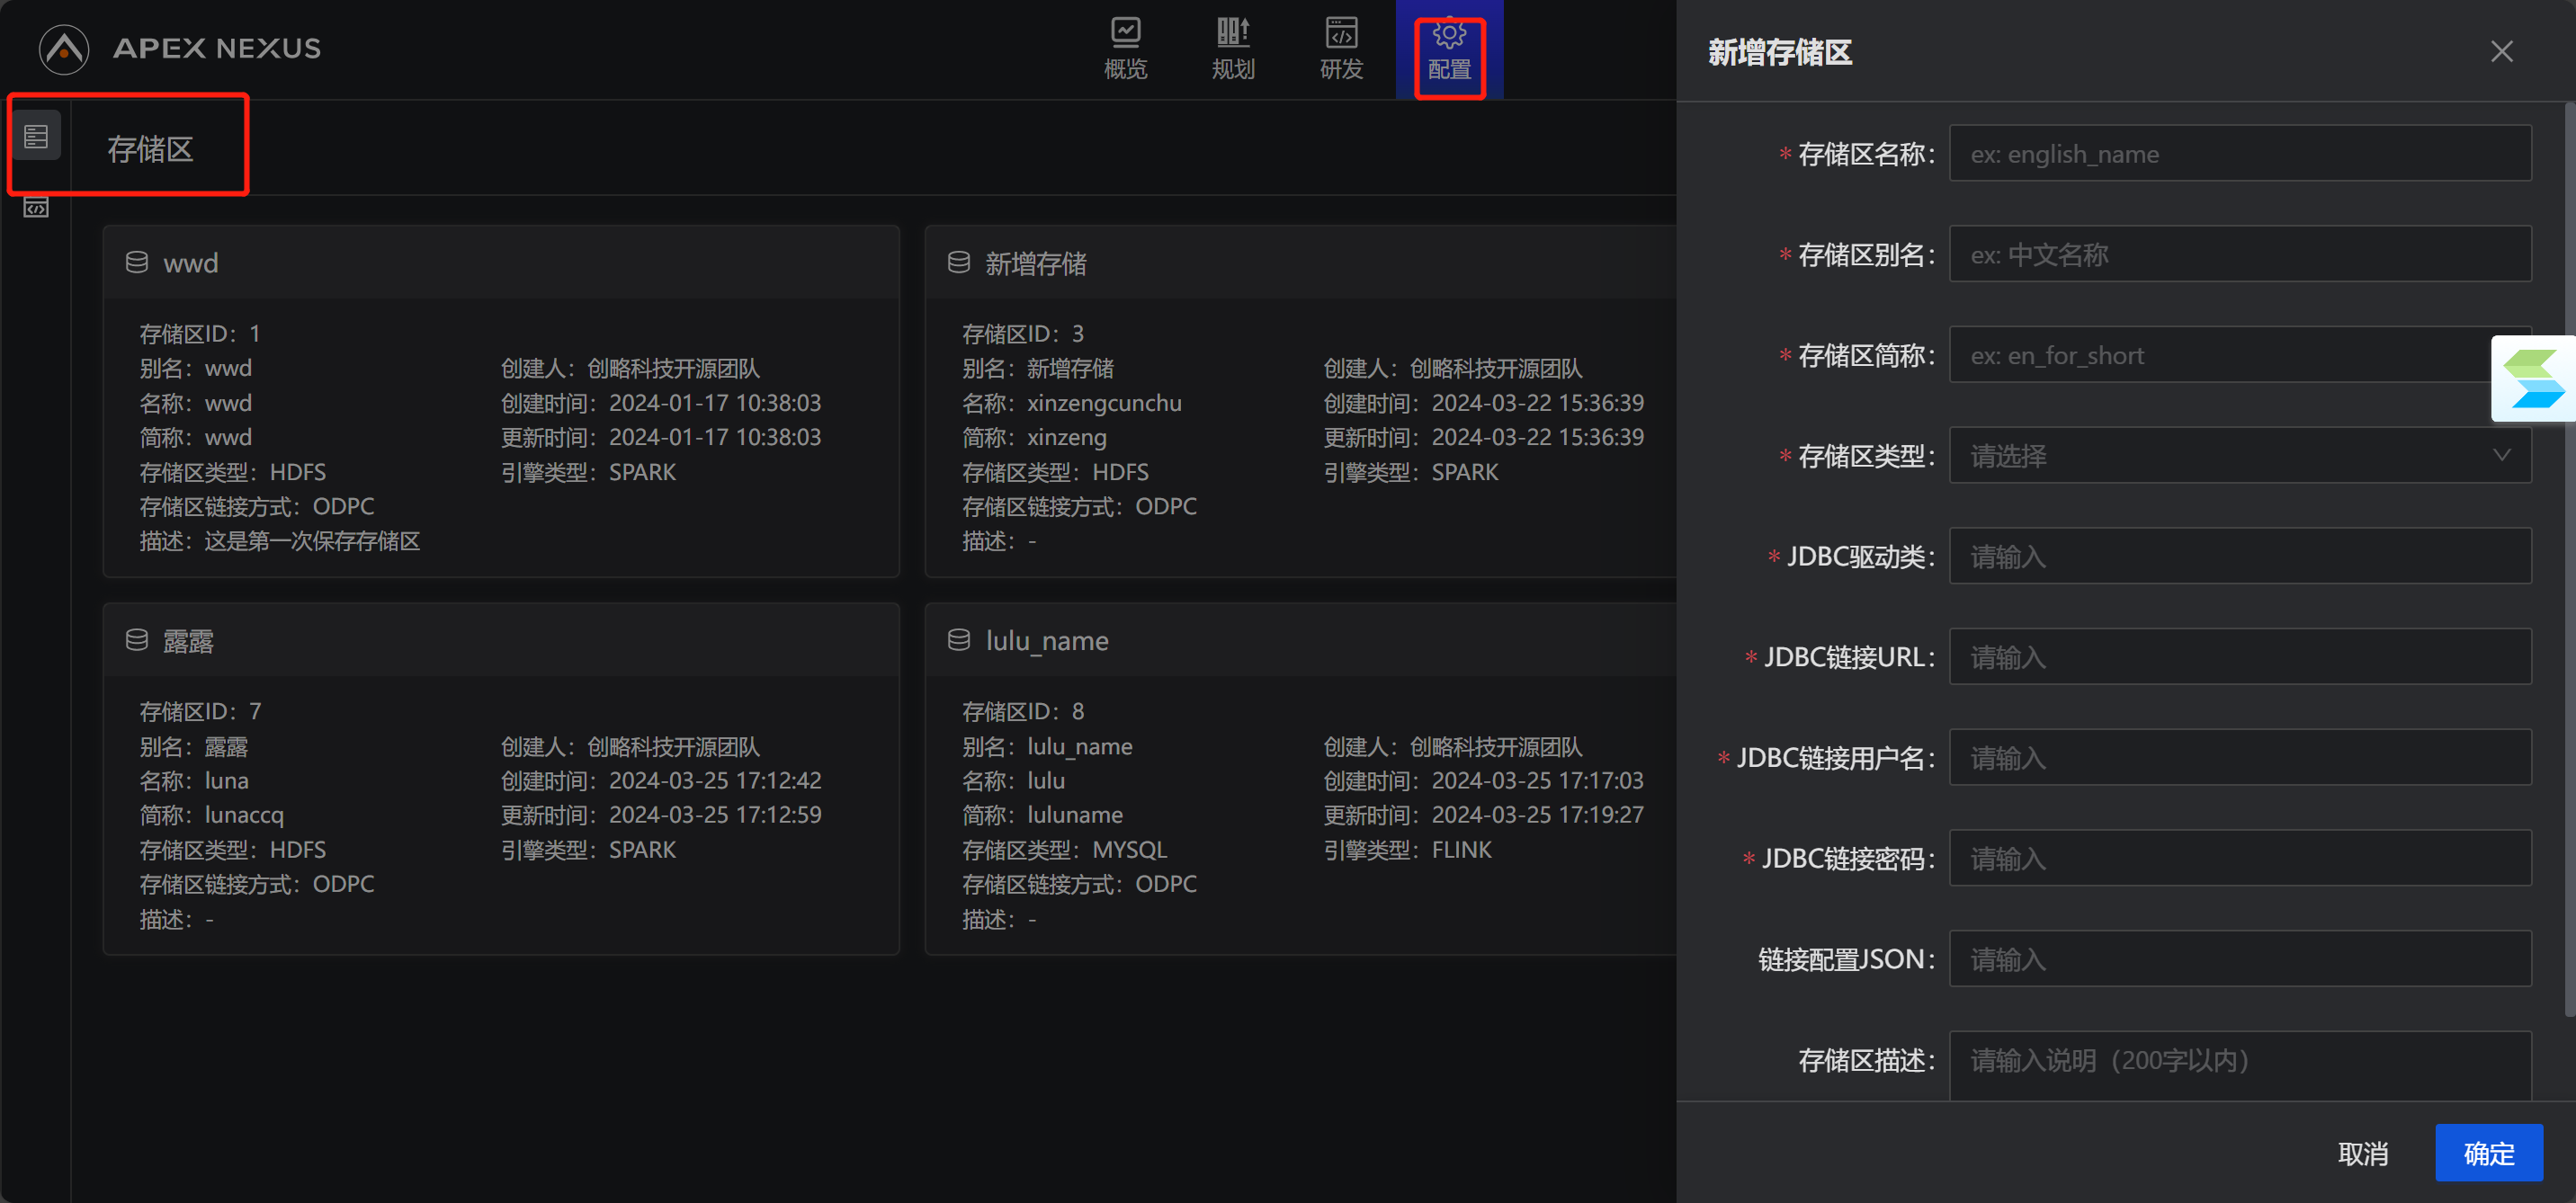Viewport: 2576px width, 1203px height.
Task: Click the Apex Nexus logo icon
Action: 64,48
